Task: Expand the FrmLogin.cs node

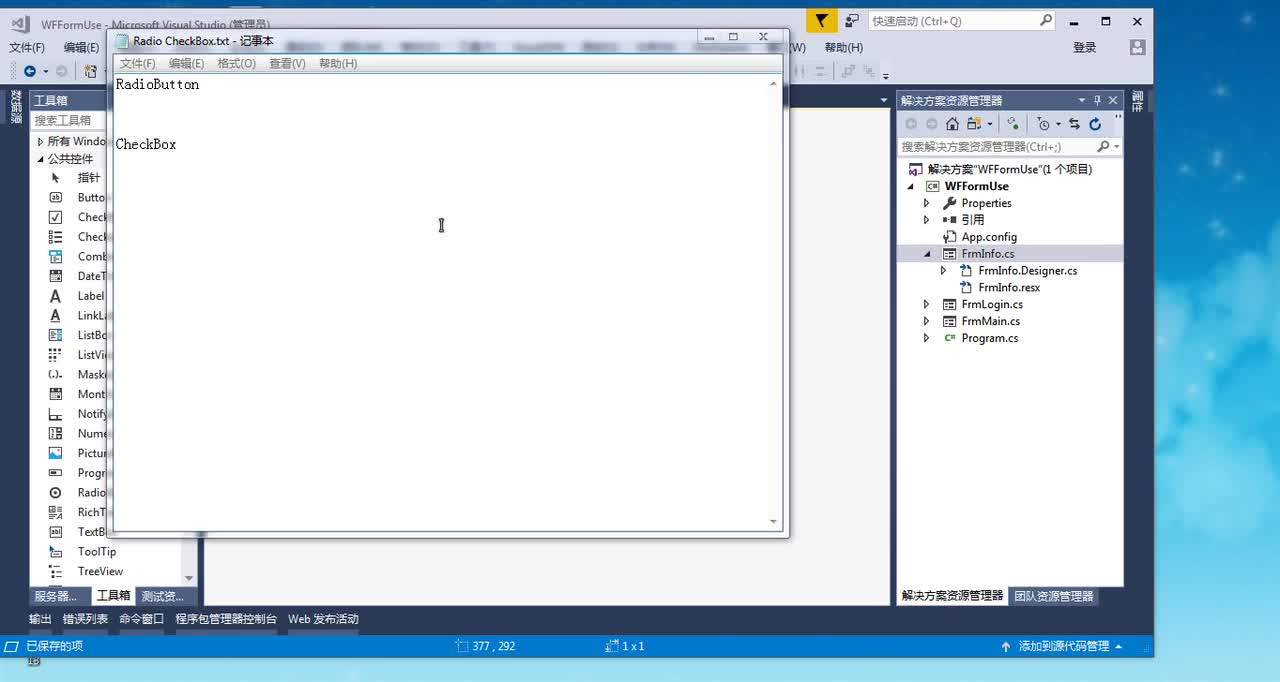Action: click(x=926, y=305)
